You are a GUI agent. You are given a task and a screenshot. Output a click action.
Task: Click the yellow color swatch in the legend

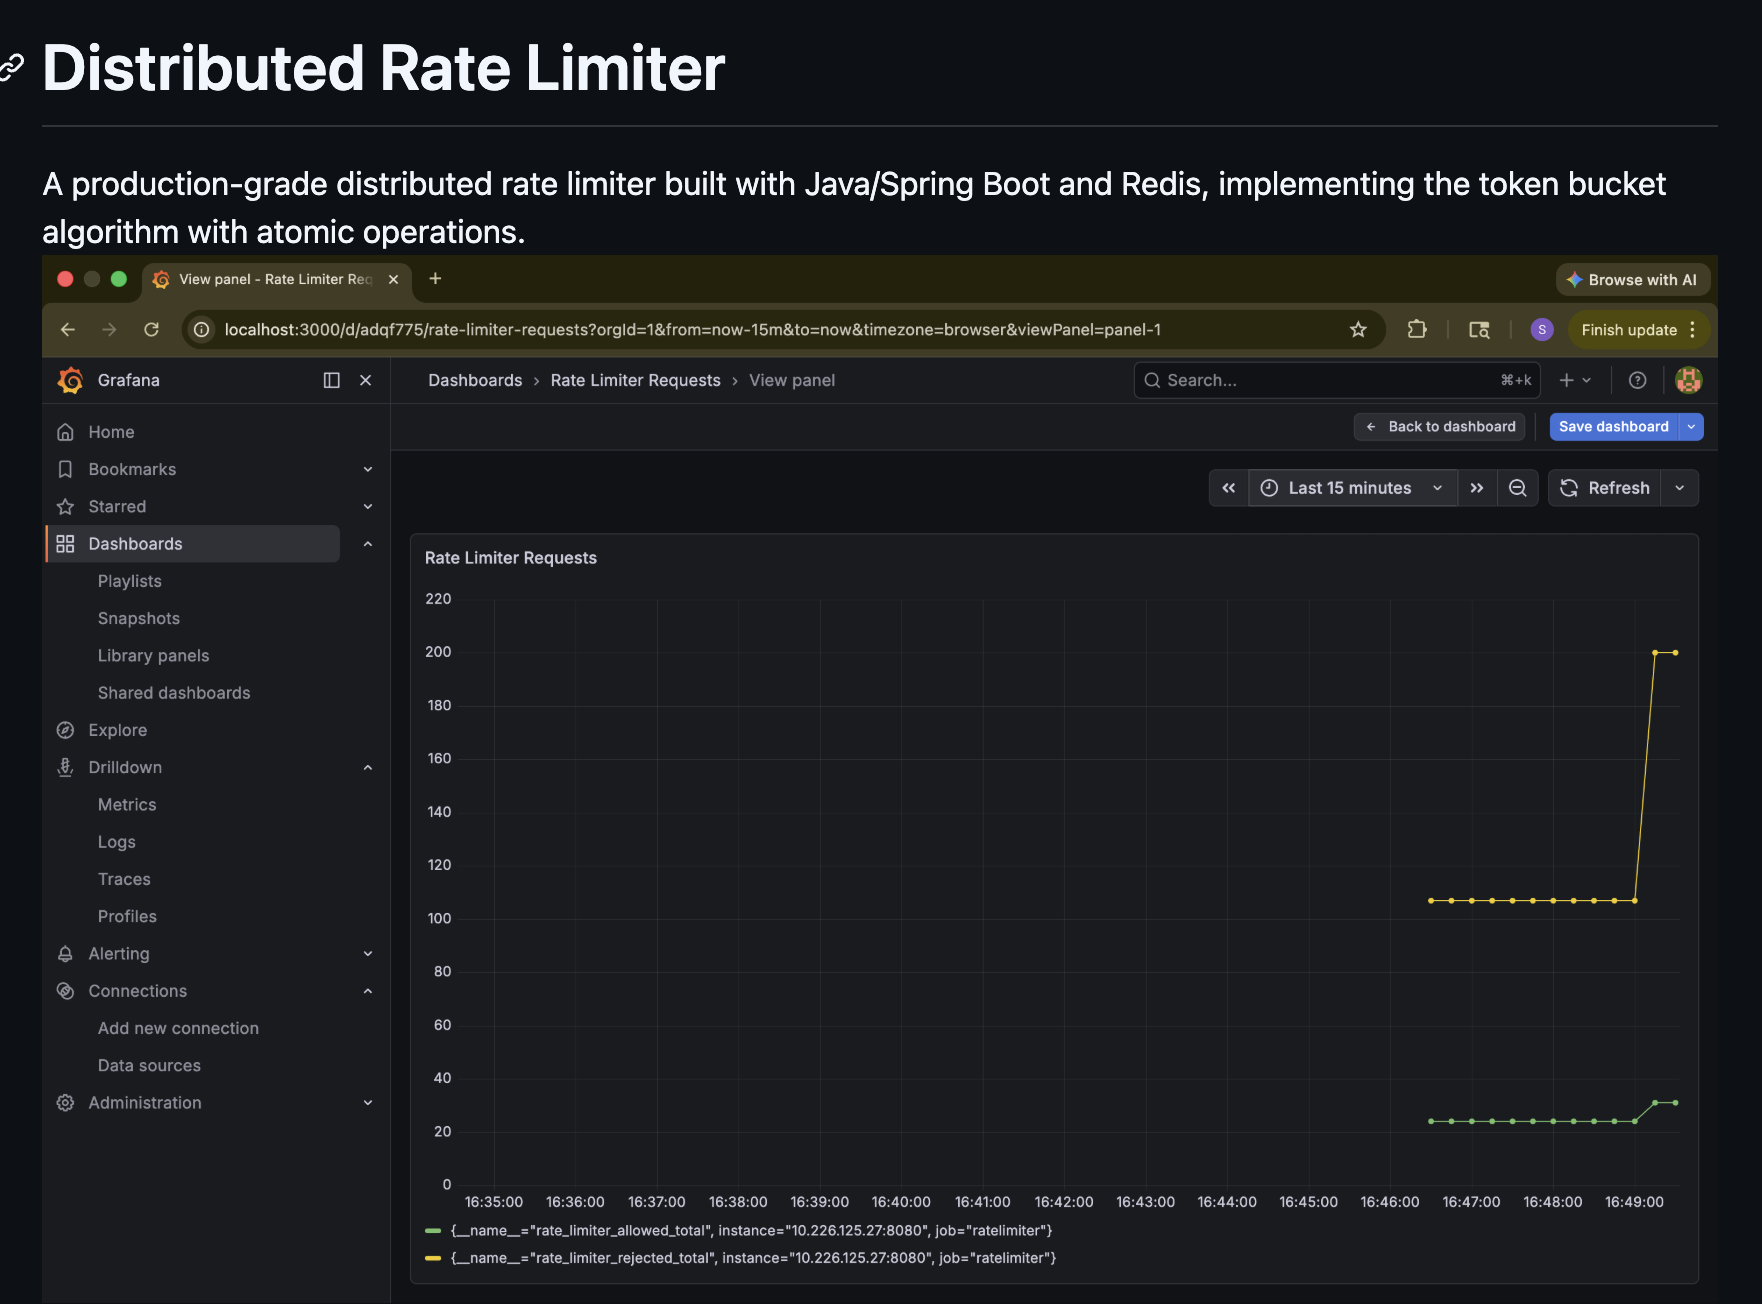click(434, 1258)
